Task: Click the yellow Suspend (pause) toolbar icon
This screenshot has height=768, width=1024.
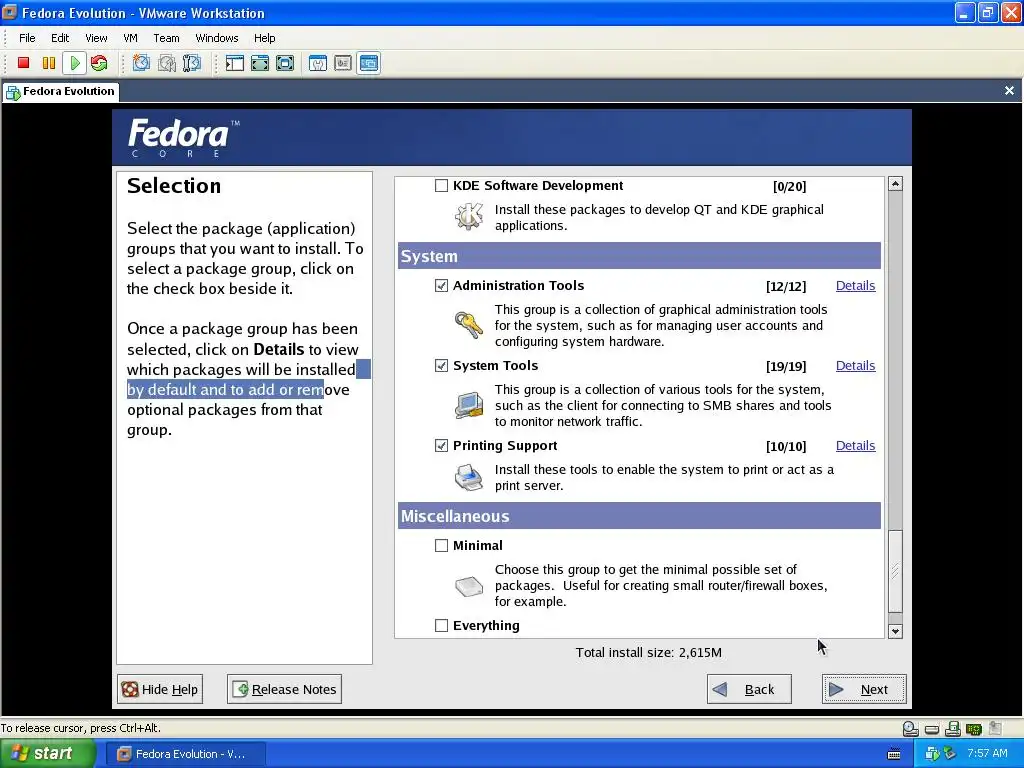Action: pos(49,63)
